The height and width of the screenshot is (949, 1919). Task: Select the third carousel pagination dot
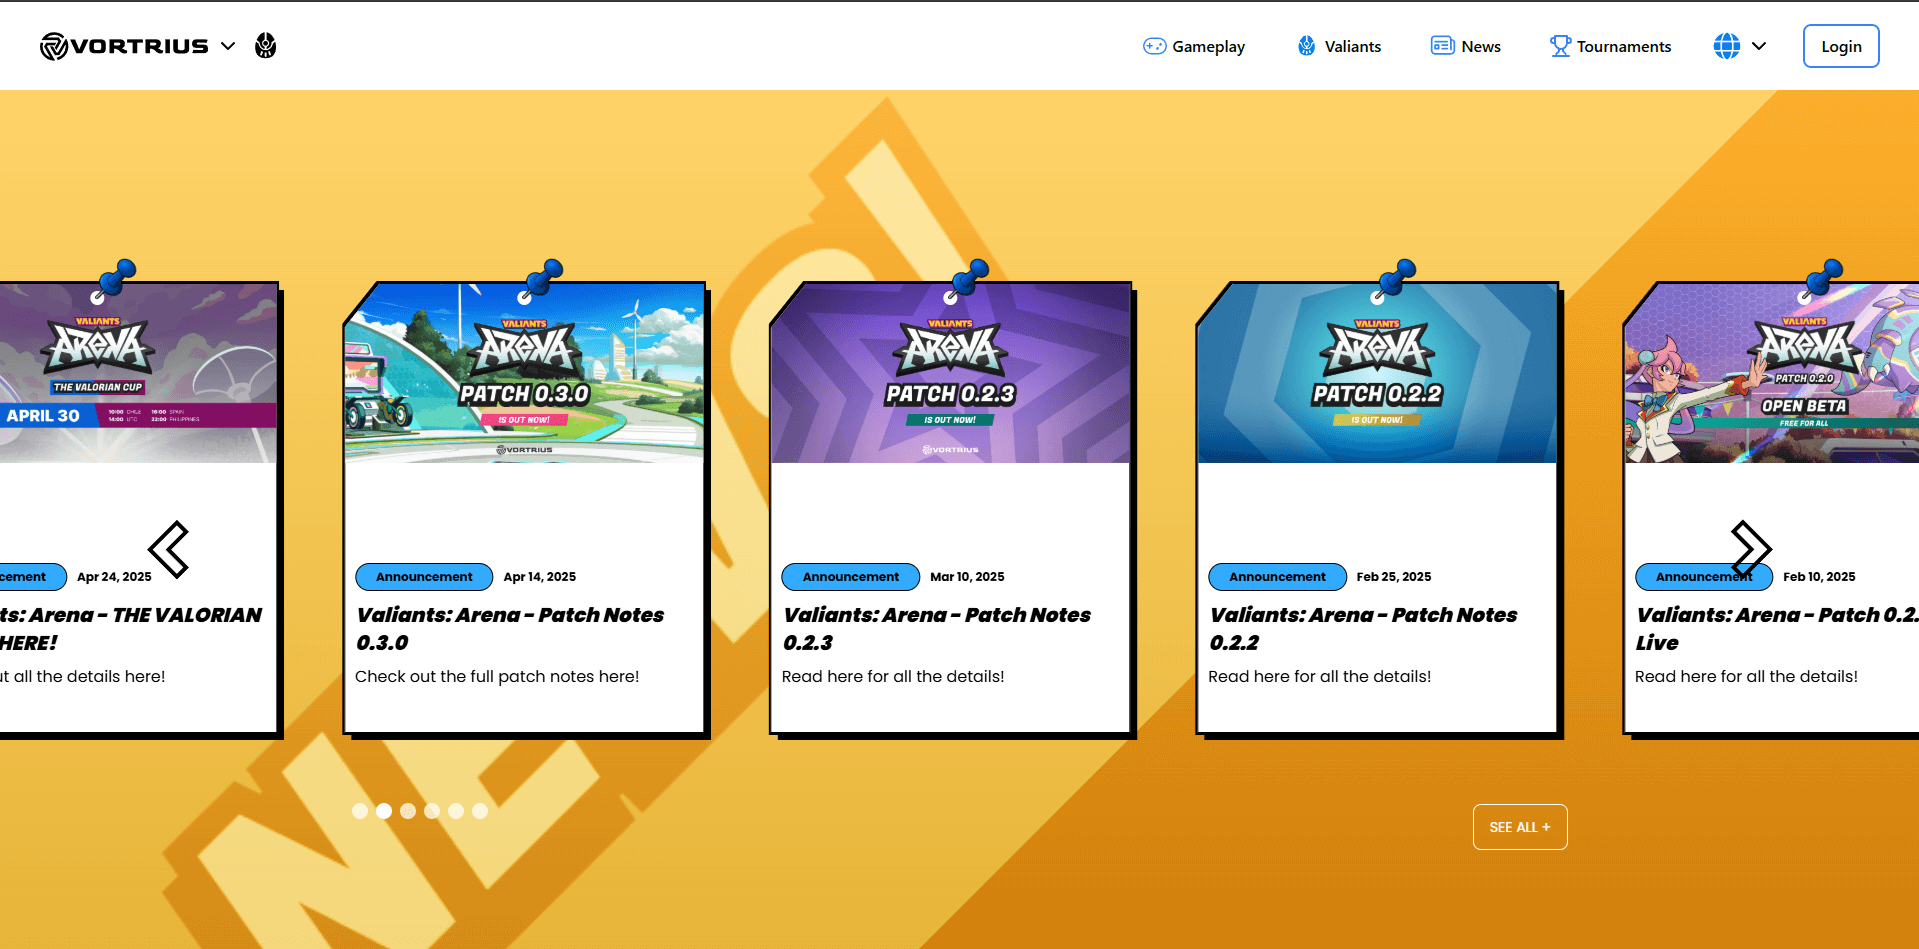click(408, 811)
